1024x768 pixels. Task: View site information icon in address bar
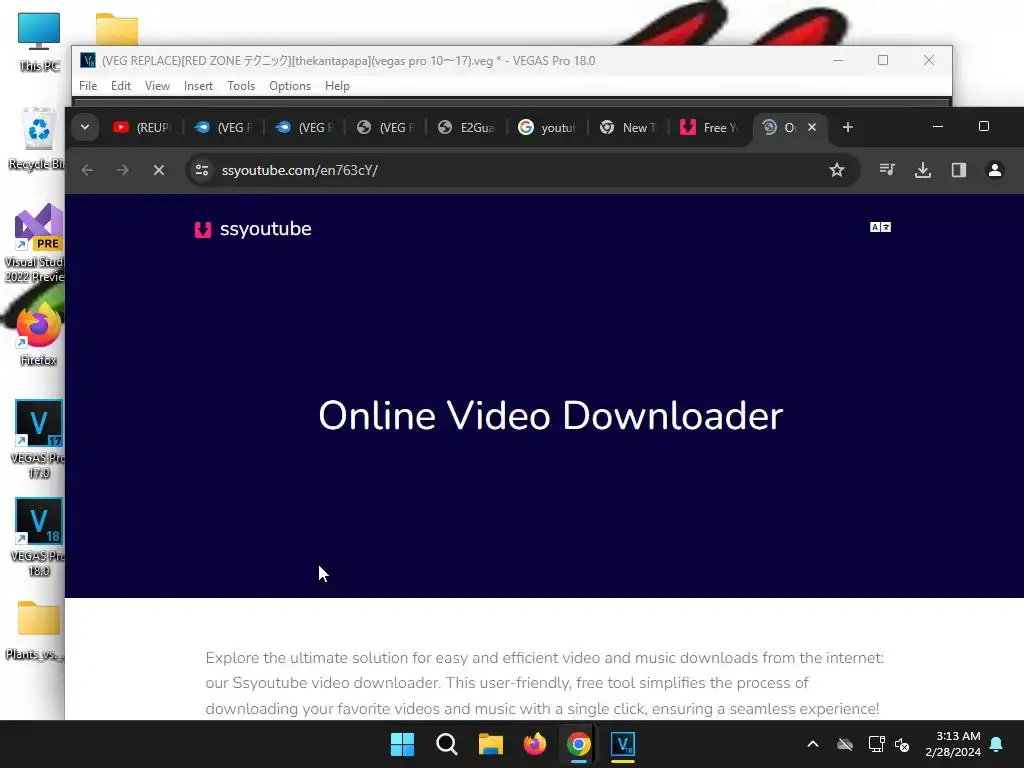click(202, 170)
